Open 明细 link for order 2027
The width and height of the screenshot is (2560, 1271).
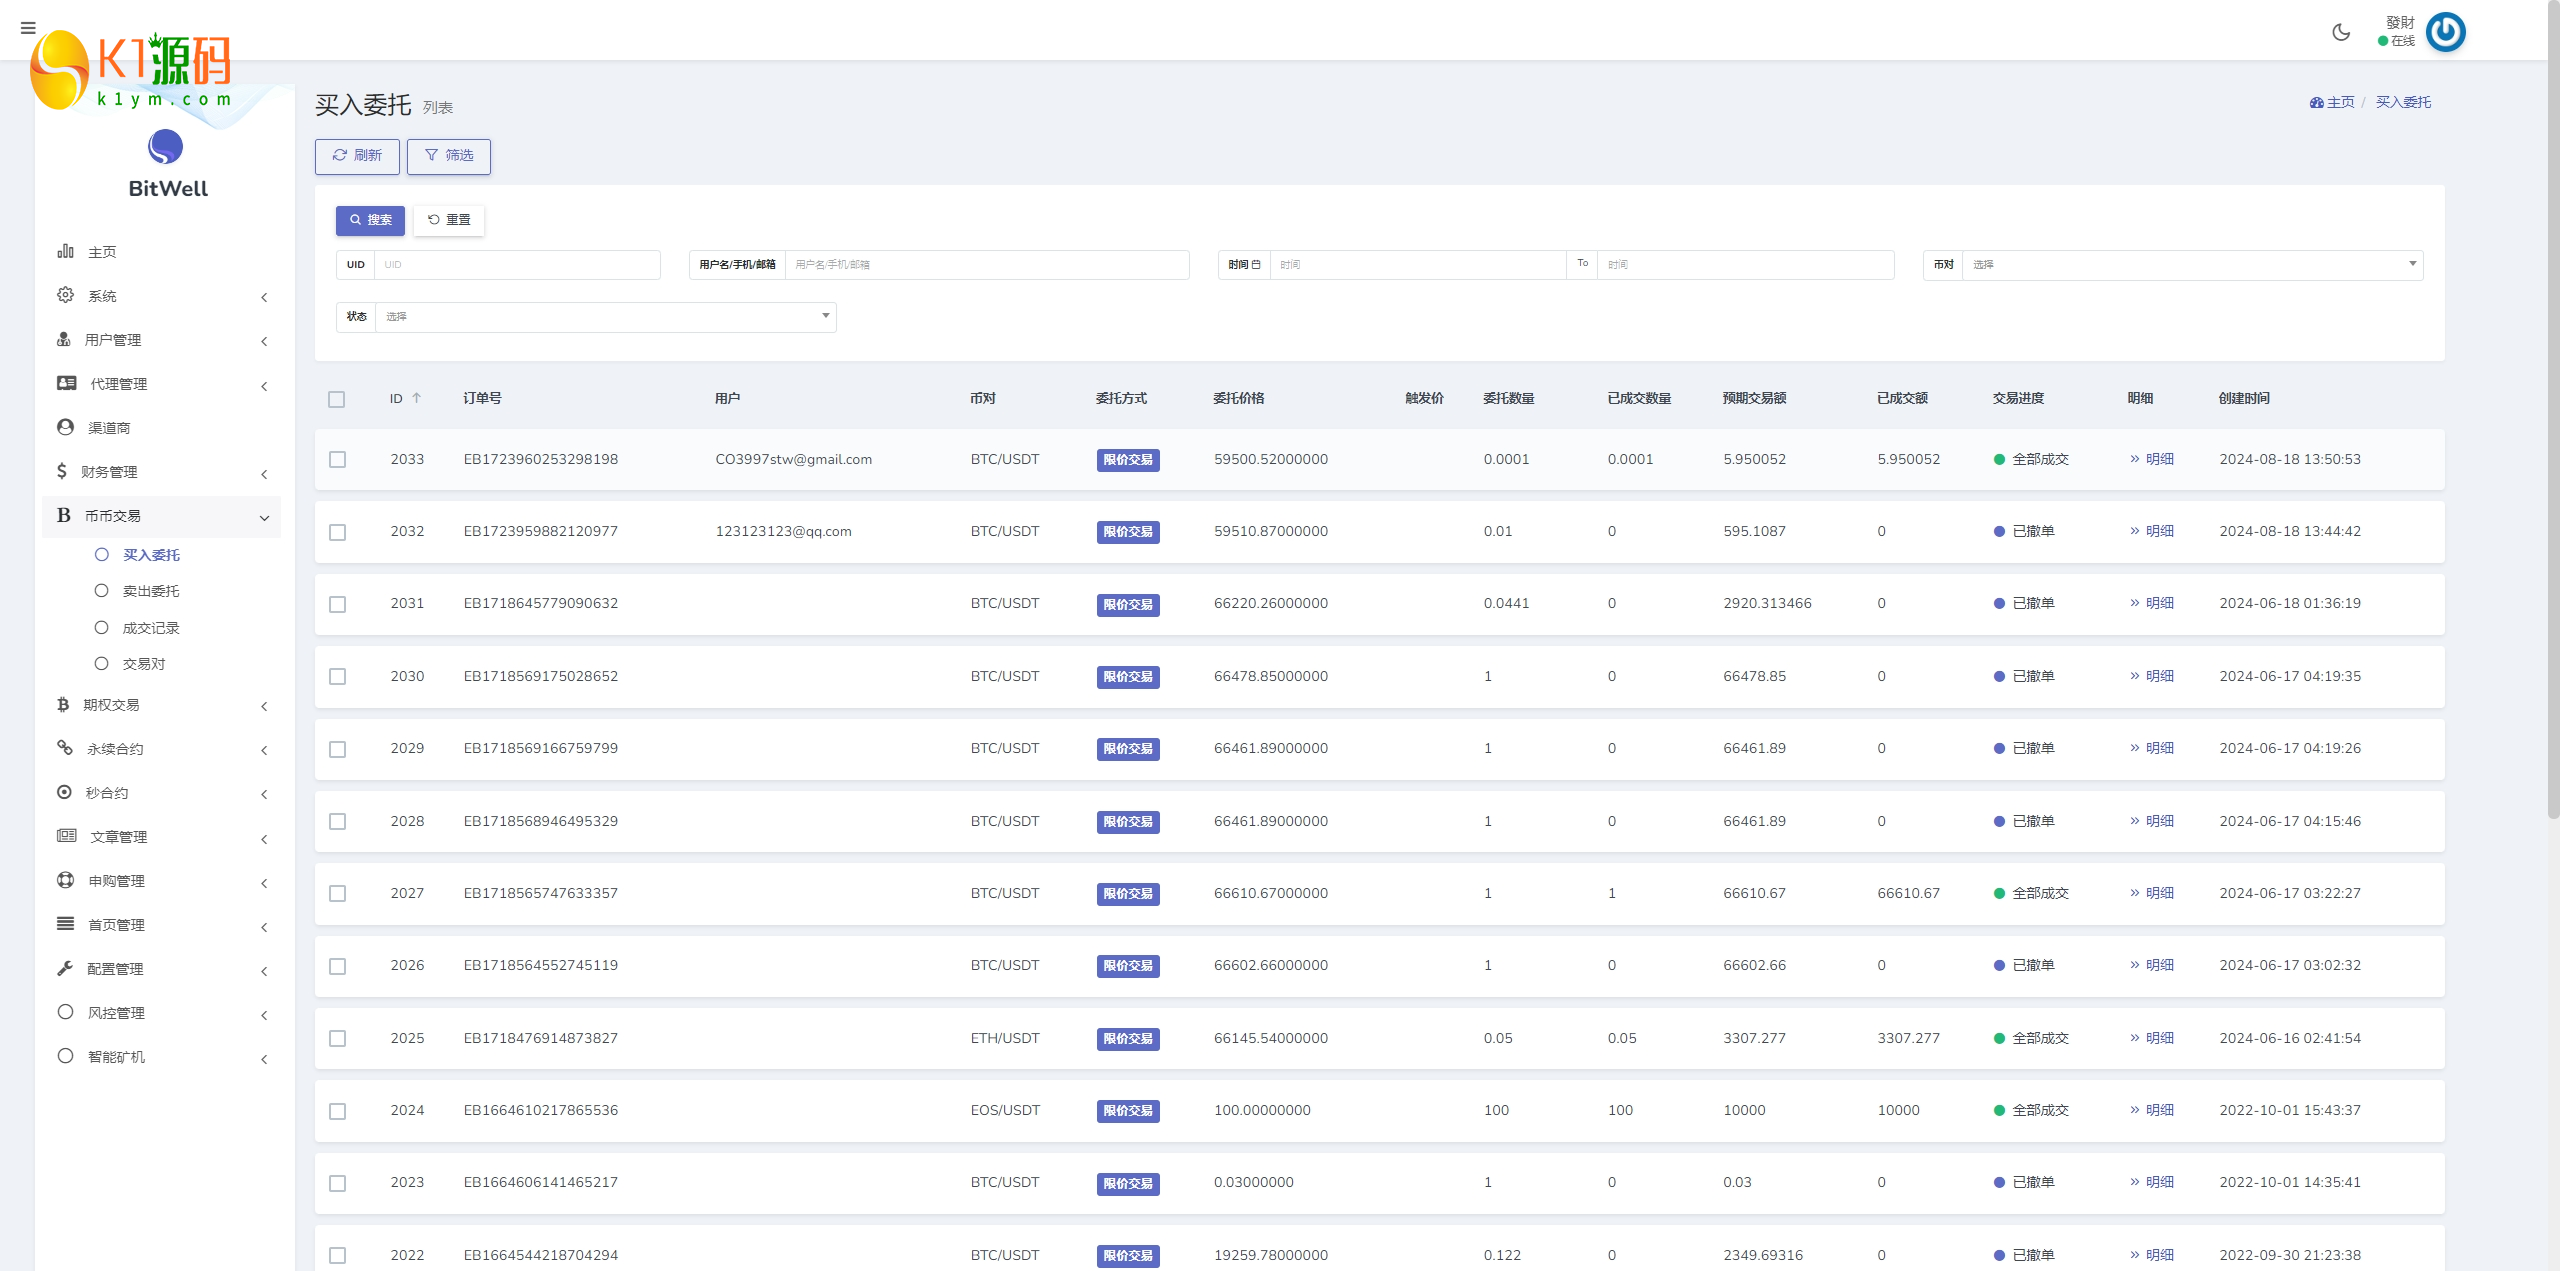pyautogui.click(x=2152, y=893)
